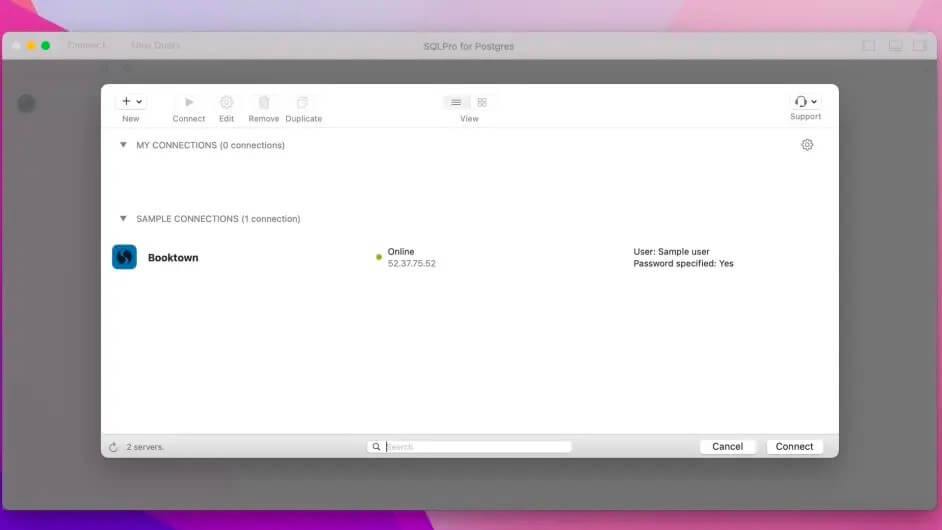The height and width of the screenshot is (530, 942).
Task: Click the New connection plus button
Action: point(126,102)
